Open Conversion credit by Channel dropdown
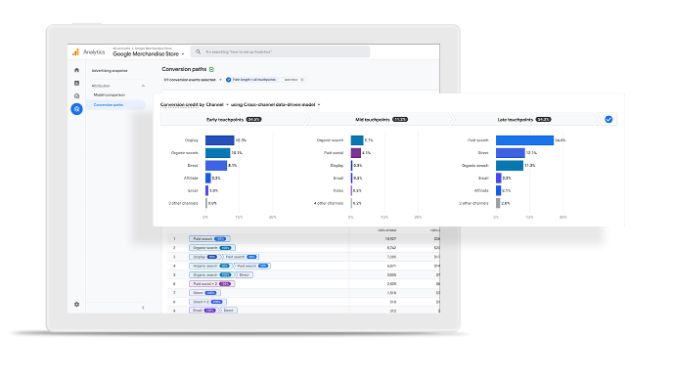679x391 pixels. (x=194, y=105)
